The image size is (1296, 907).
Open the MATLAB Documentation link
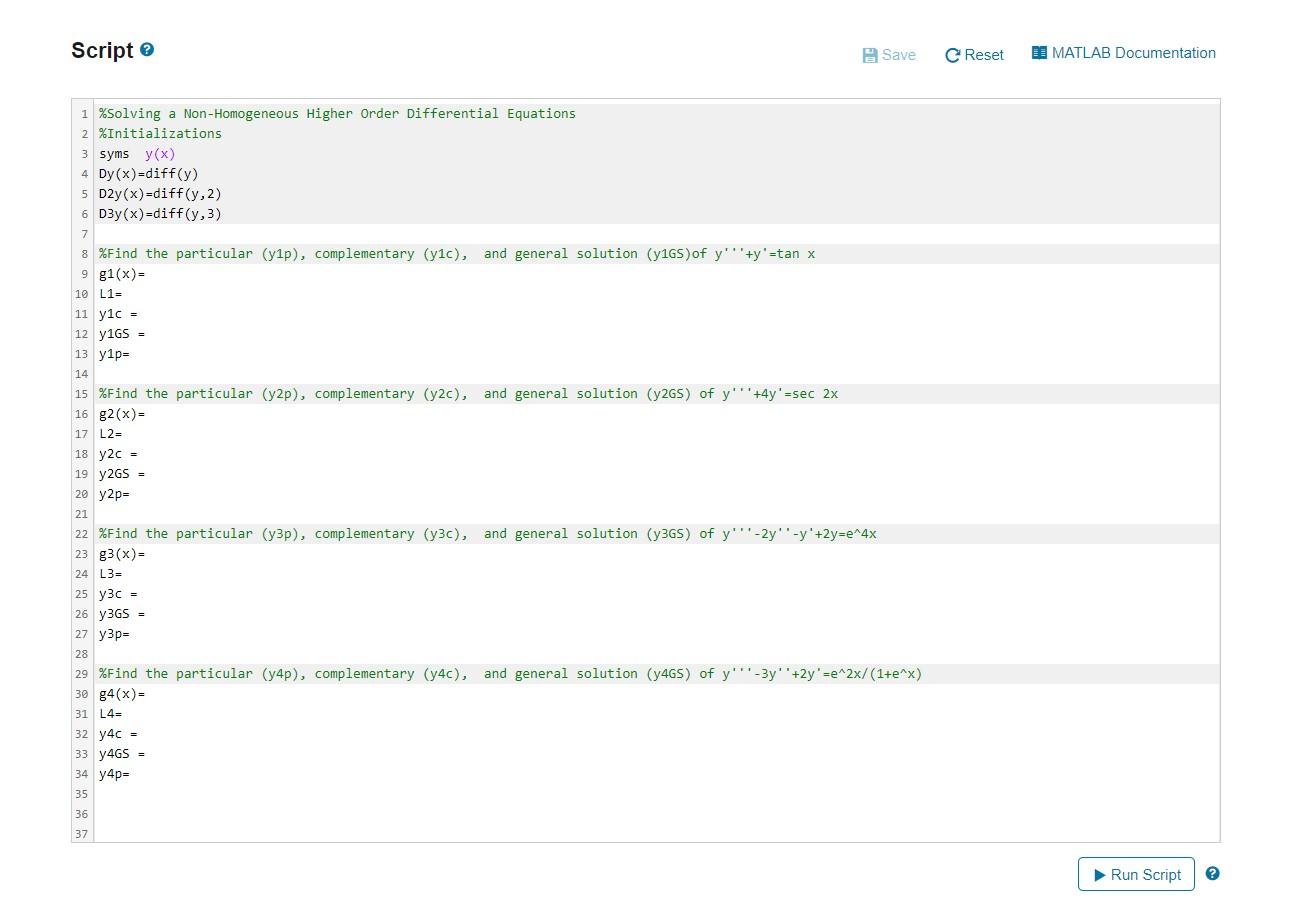point(1124,53)
